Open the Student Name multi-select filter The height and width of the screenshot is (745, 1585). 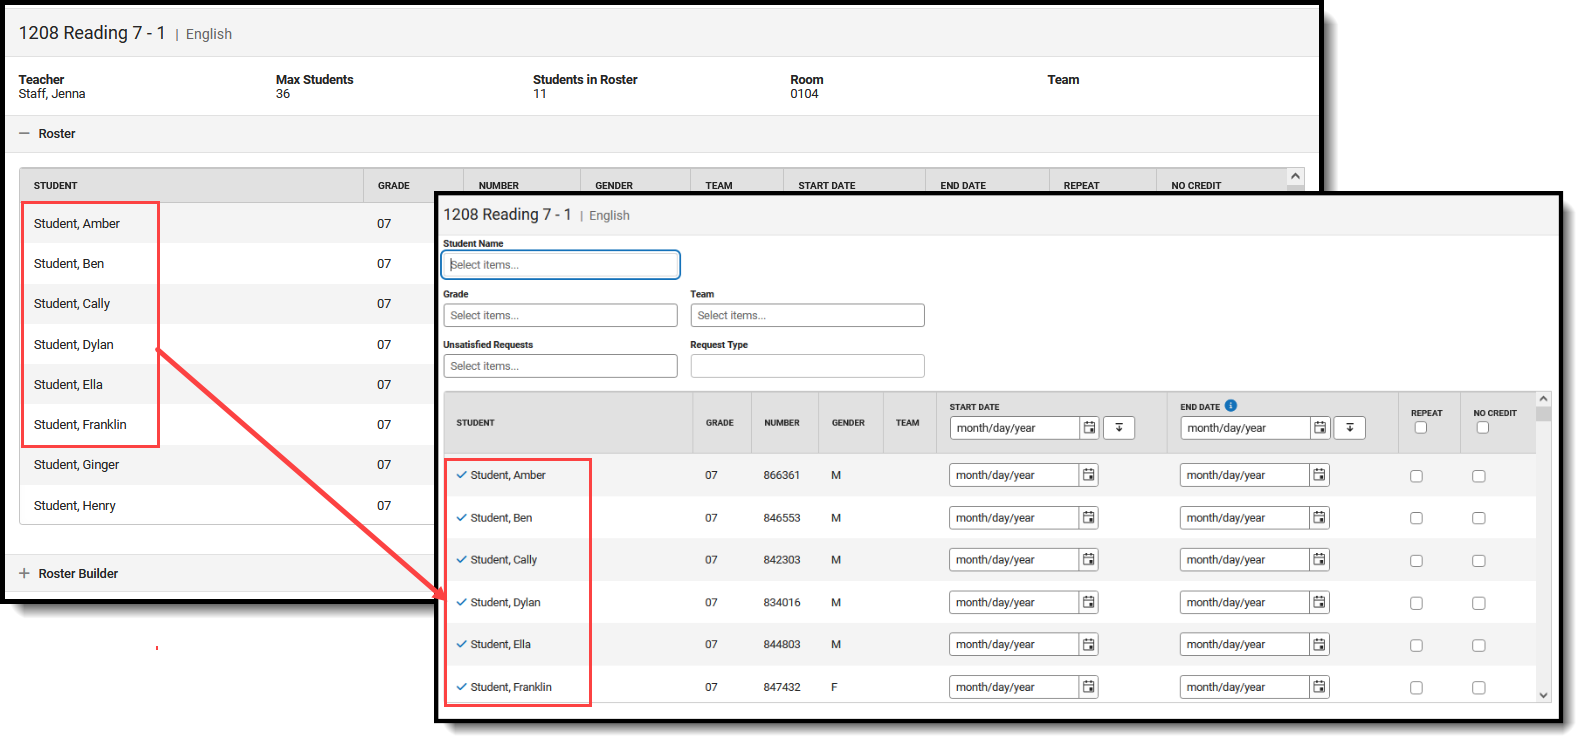click(x=560, y=265)
